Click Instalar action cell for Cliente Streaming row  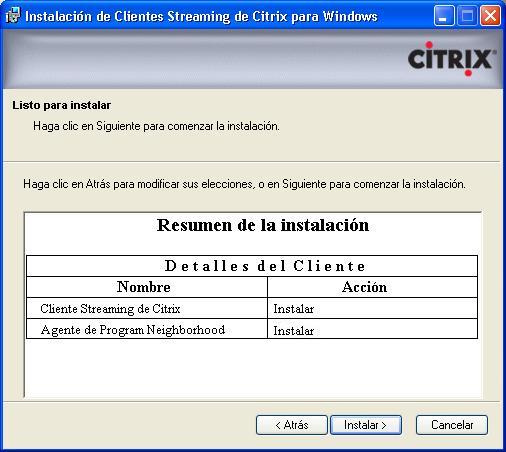pyautogui.click(x=373, y=308)
